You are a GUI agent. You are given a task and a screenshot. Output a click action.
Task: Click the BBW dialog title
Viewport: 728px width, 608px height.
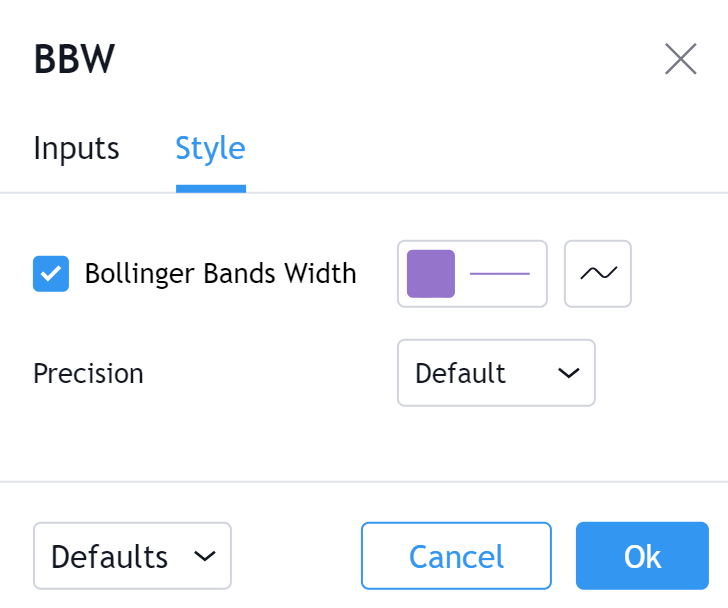click(x=74, y=60)
